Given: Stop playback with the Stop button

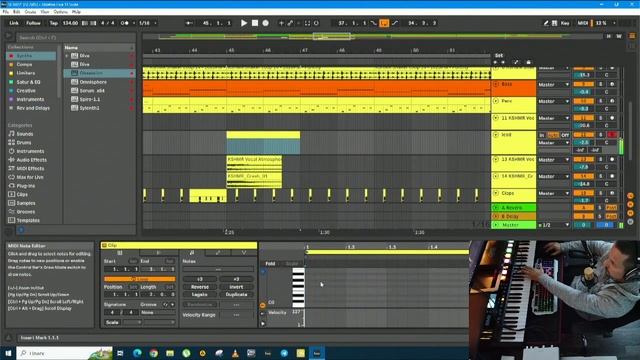Looking at the screenshot, I should 255,23.
